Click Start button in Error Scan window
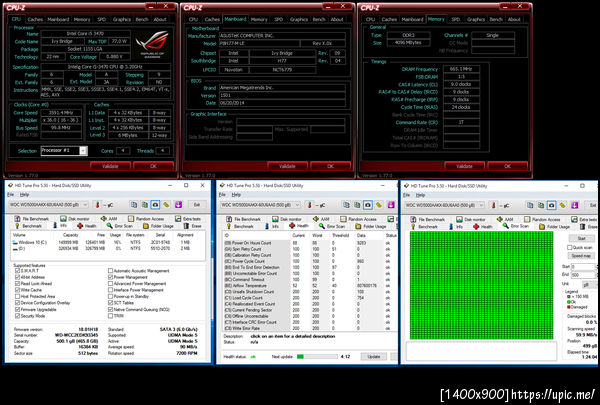The height and width of the screenshot is (405, 600). pyautogui.click(x=581, y=238)
